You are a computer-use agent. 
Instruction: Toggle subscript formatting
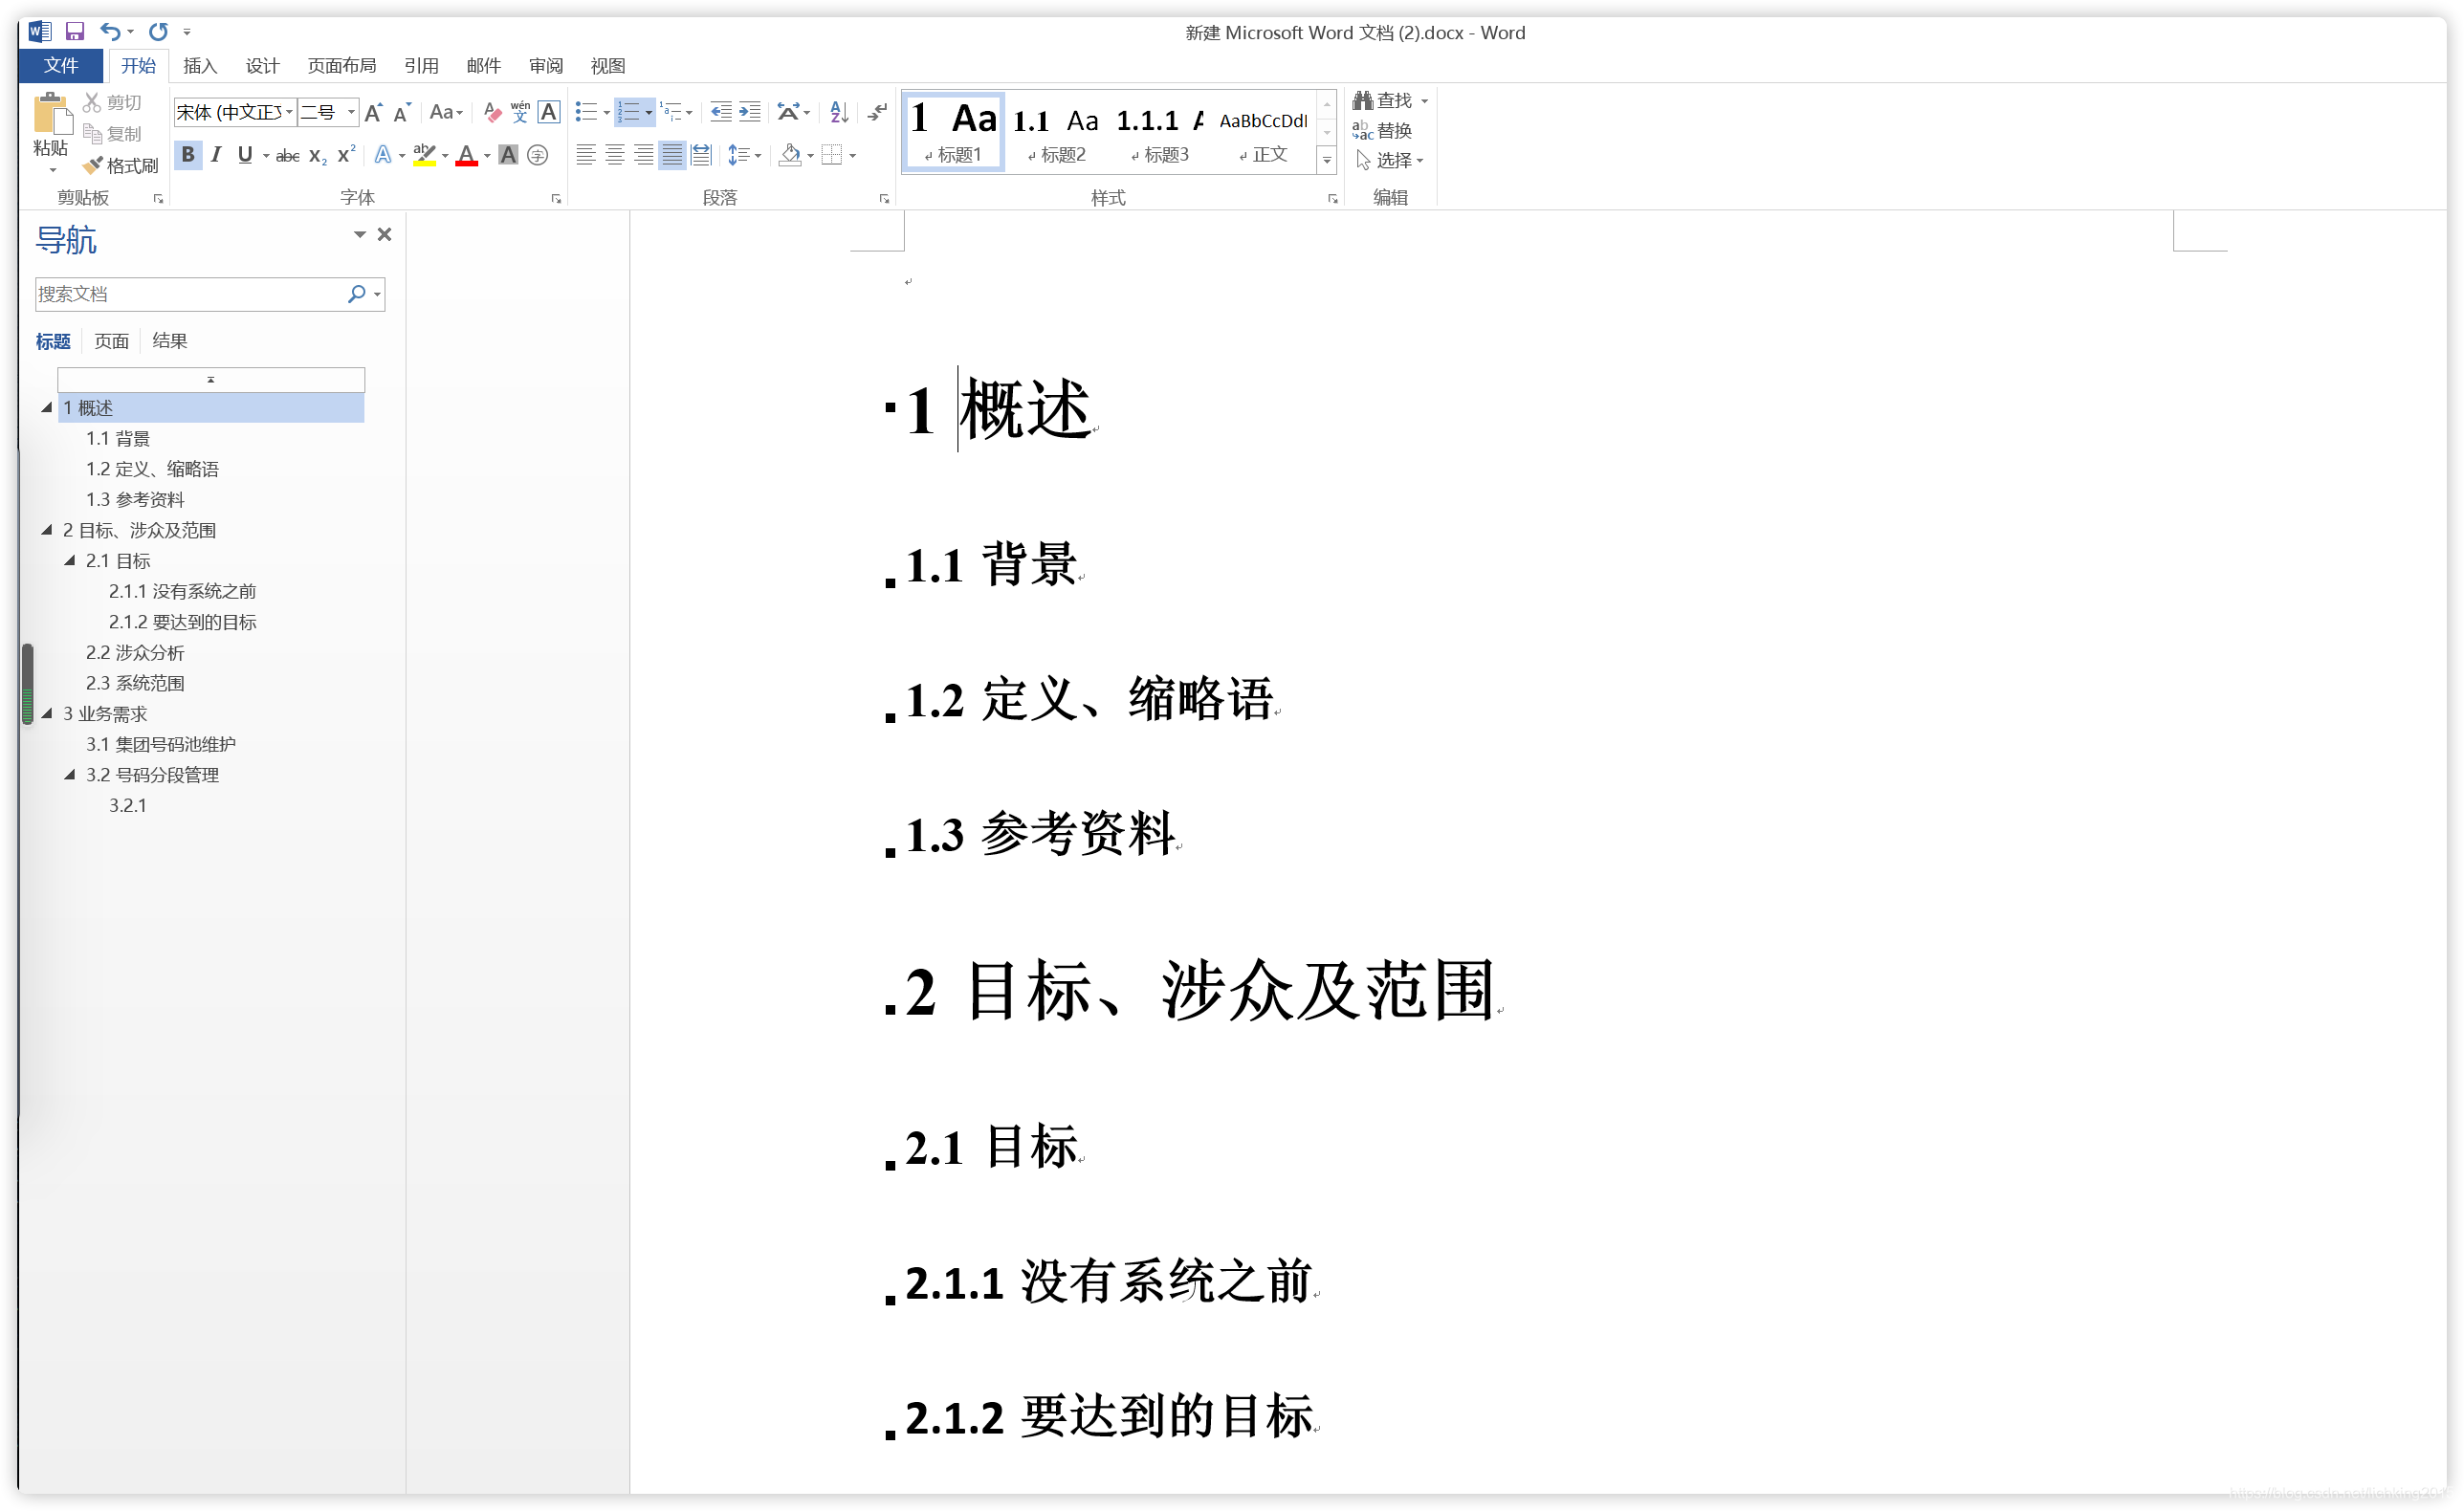[318, 155]
